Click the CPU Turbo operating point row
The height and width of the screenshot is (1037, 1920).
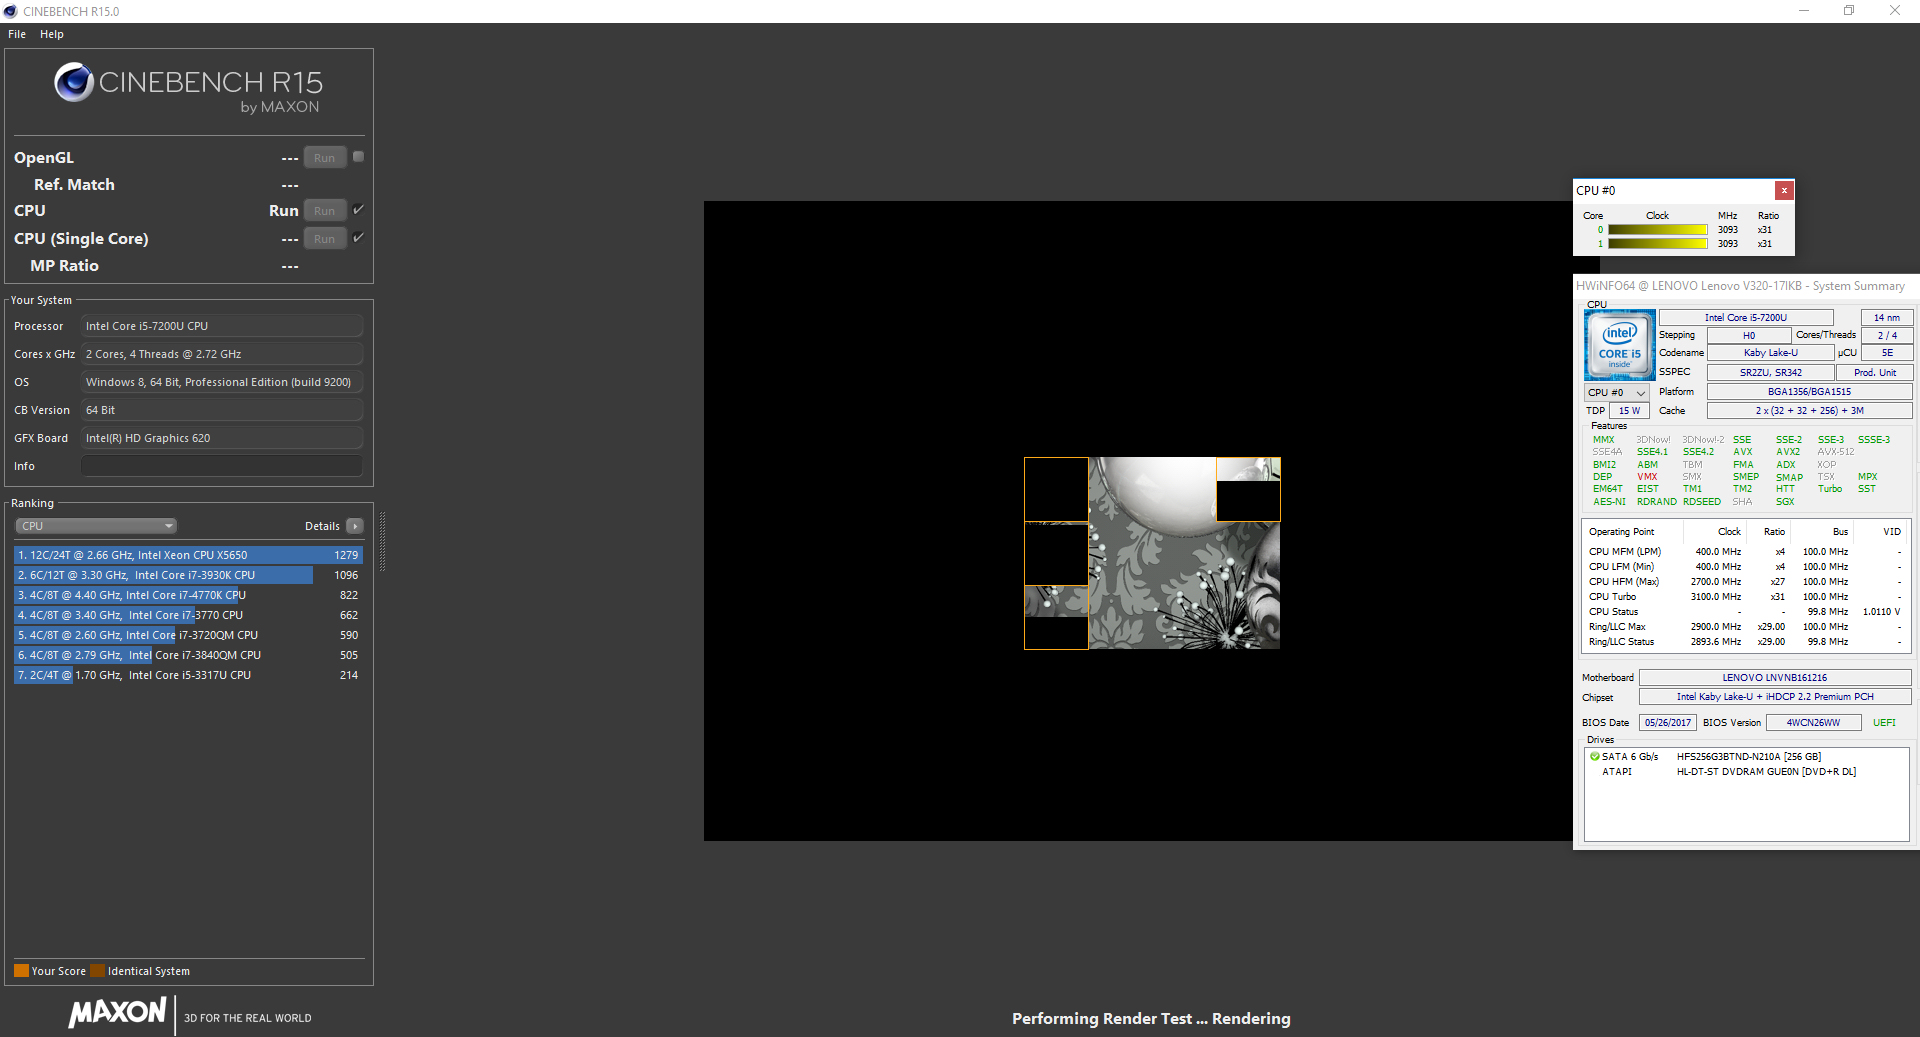point(1745,597)
